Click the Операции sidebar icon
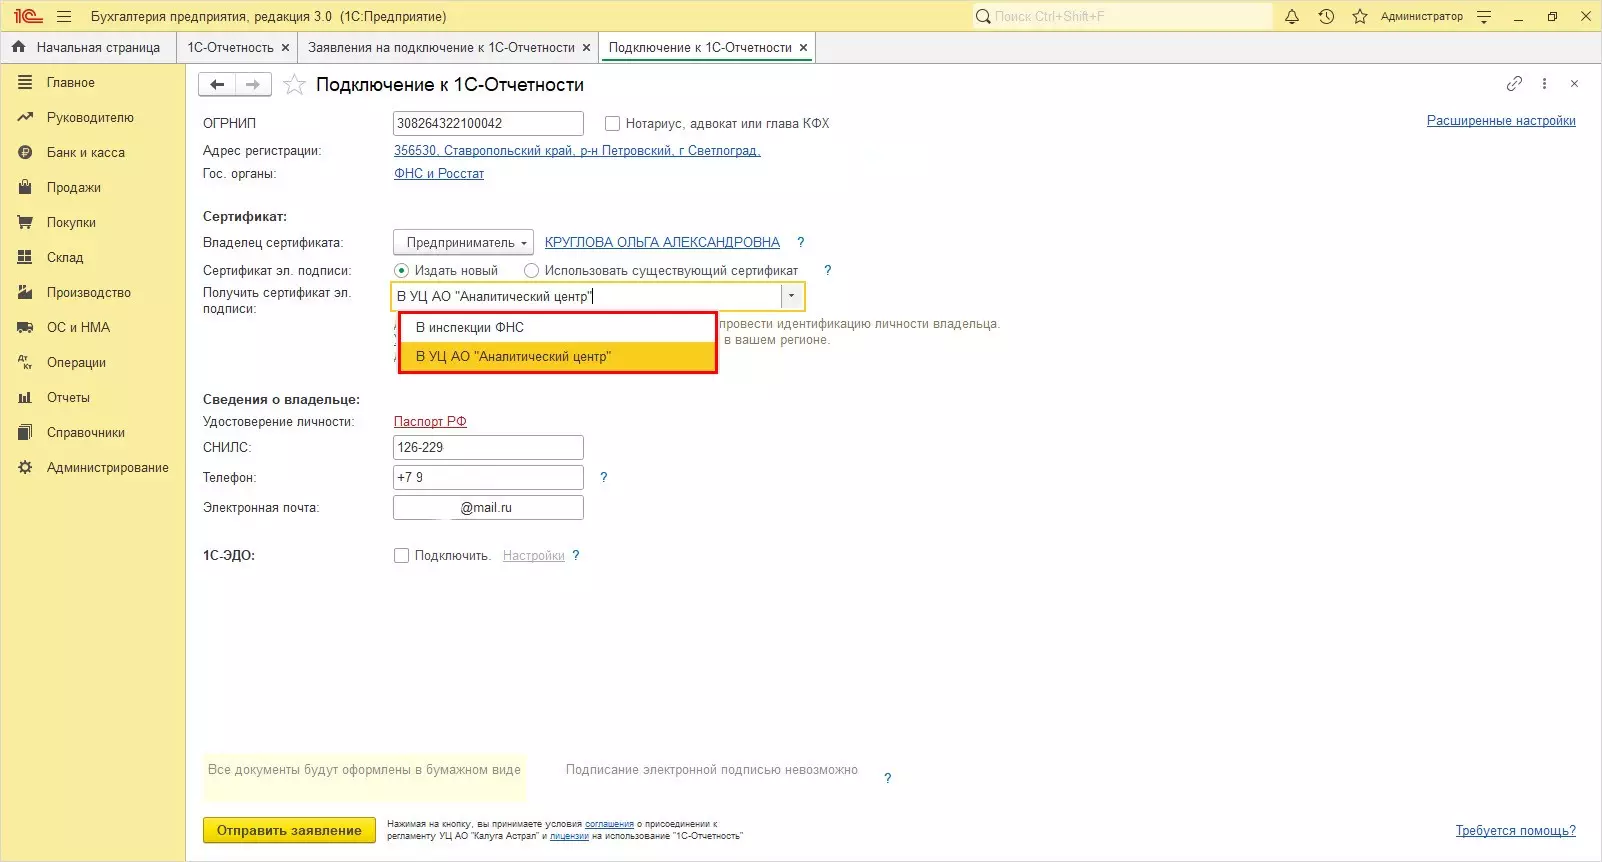Screen dimensions: 1602x862 [x=25, y=363]
